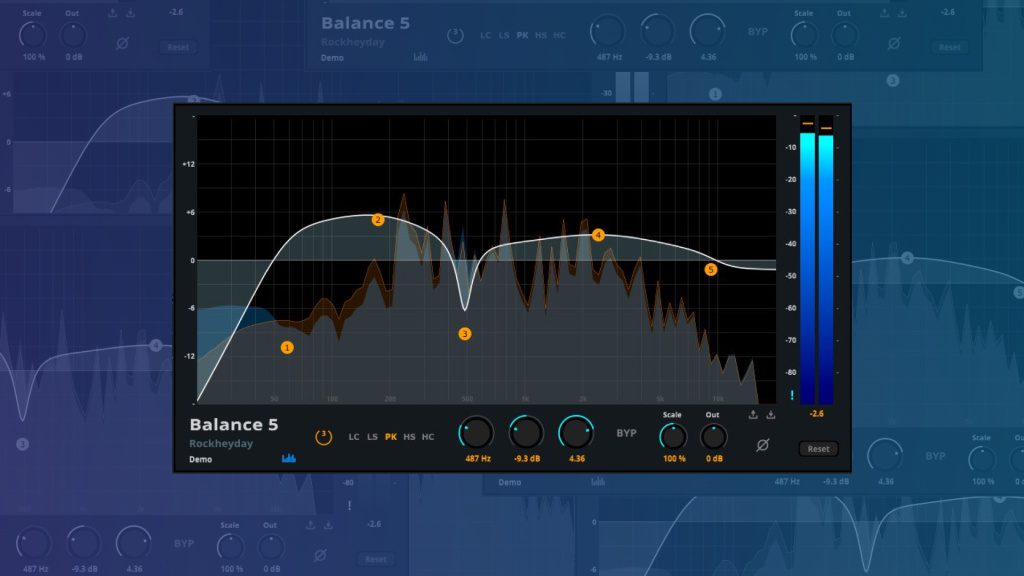Toggle phase invert in bottom-left background plugin

320,555
